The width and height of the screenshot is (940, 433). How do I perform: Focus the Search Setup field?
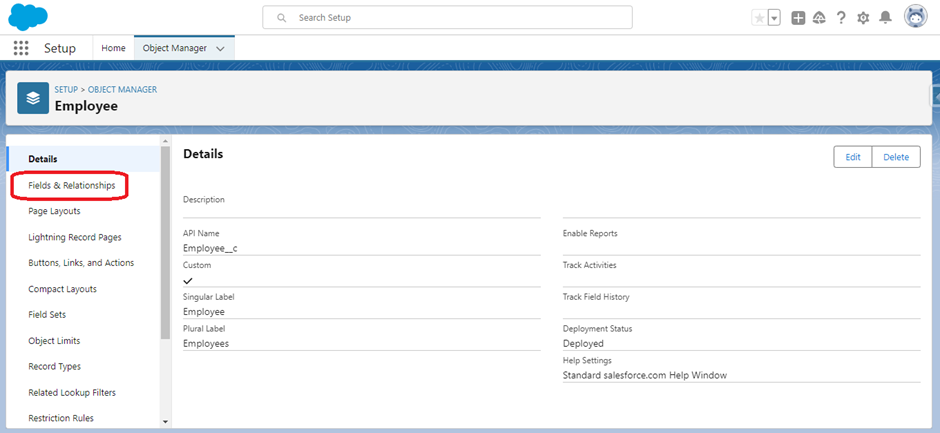pos(447,17)
